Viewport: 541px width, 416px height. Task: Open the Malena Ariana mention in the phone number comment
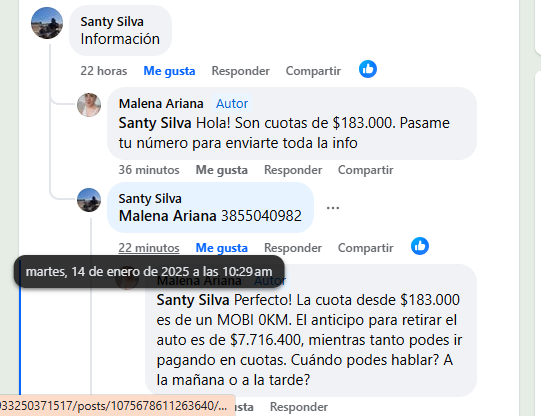coord(167,216)
